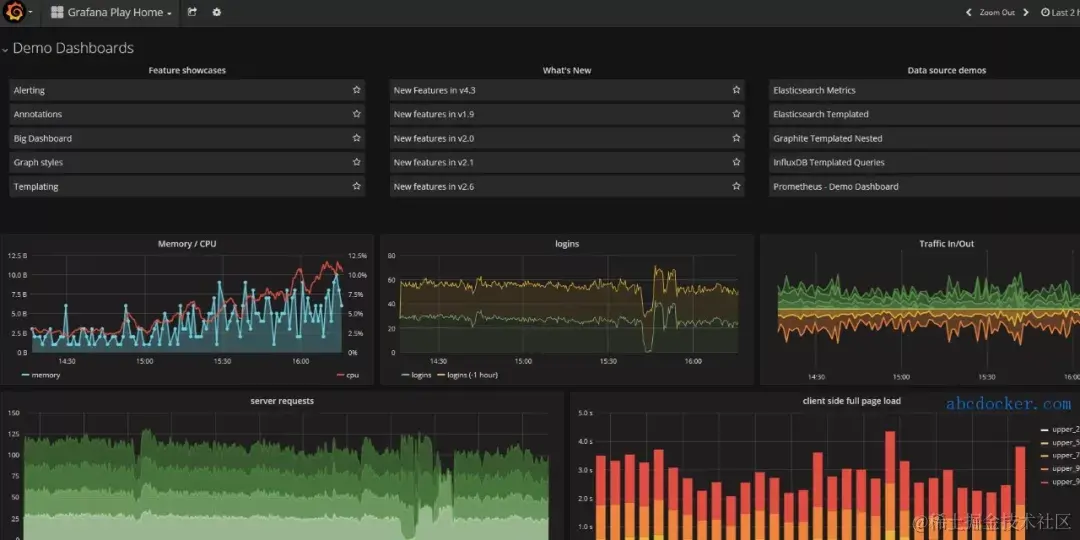Click the logins graph area
Screen dimensions: 1080x540
point(569,304)
